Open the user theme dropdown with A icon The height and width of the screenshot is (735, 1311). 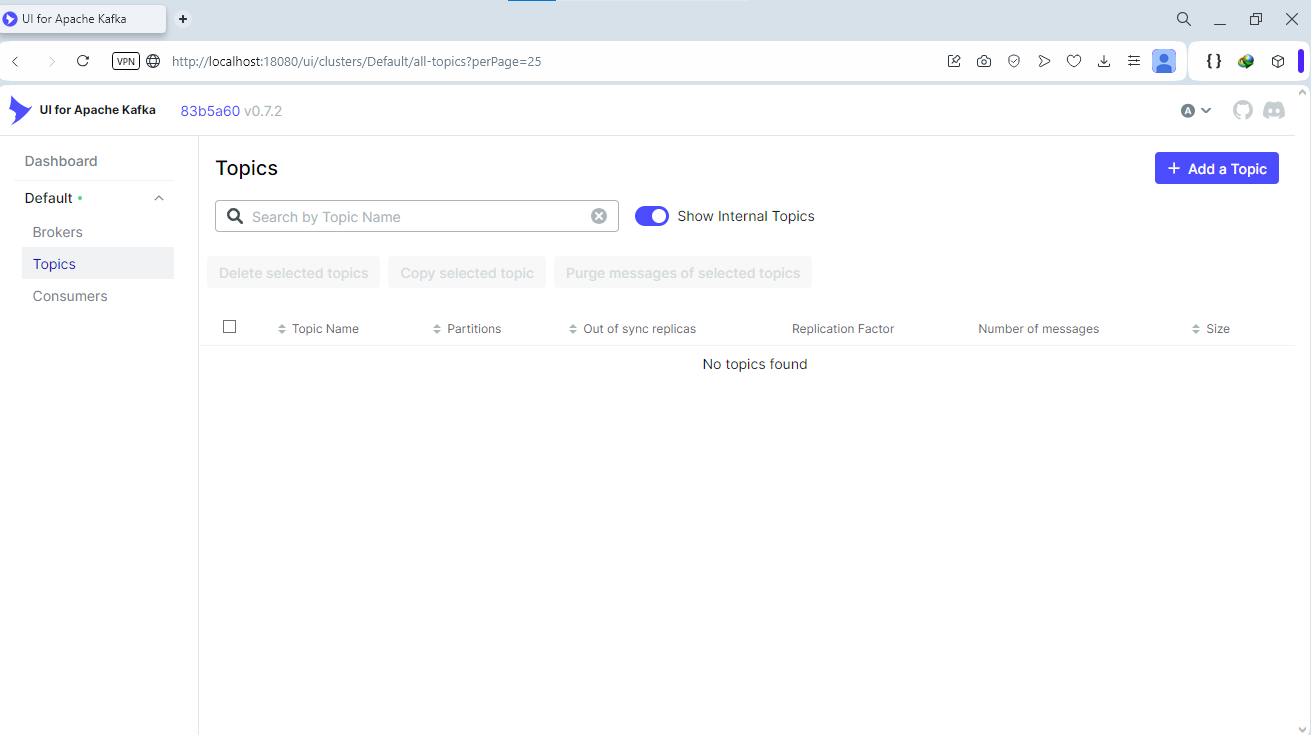[1196, 110]
